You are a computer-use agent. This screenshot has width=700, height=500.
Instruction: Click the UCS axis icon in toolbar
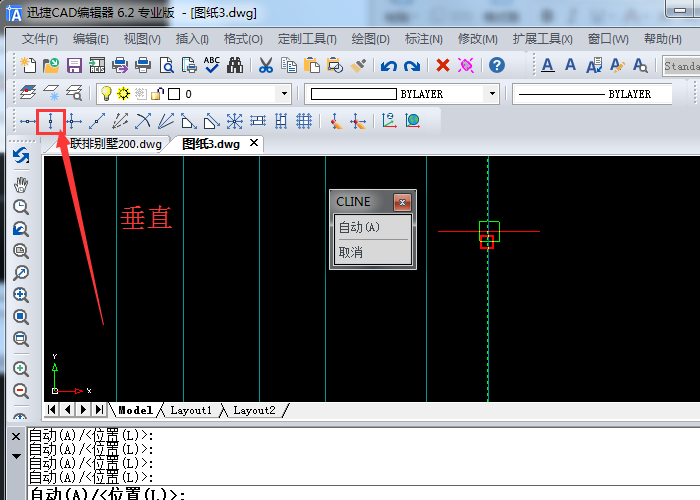(389, 121)
